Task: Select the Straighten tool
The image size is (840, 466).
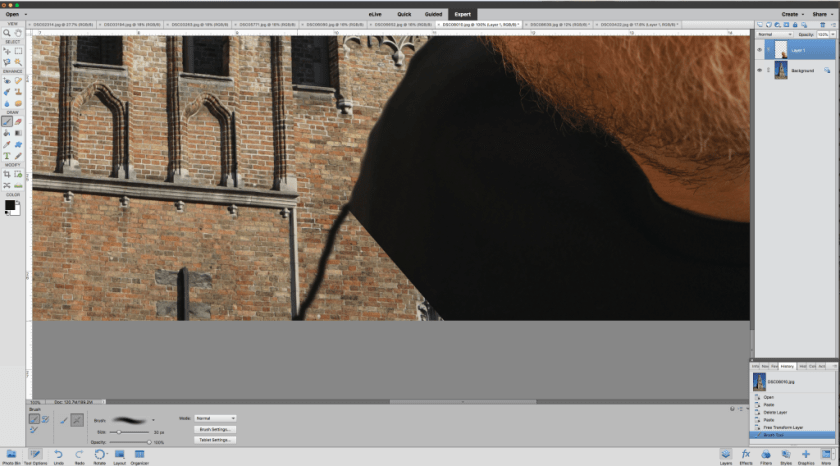Action: coord(18,185)
